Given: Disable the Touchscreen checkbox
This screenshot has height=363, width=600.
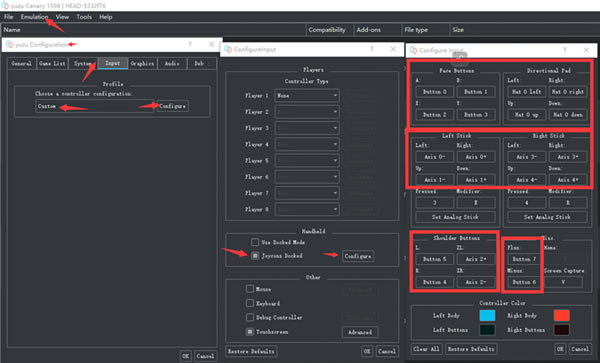Looking at the screenshot, I should [250, 332].
